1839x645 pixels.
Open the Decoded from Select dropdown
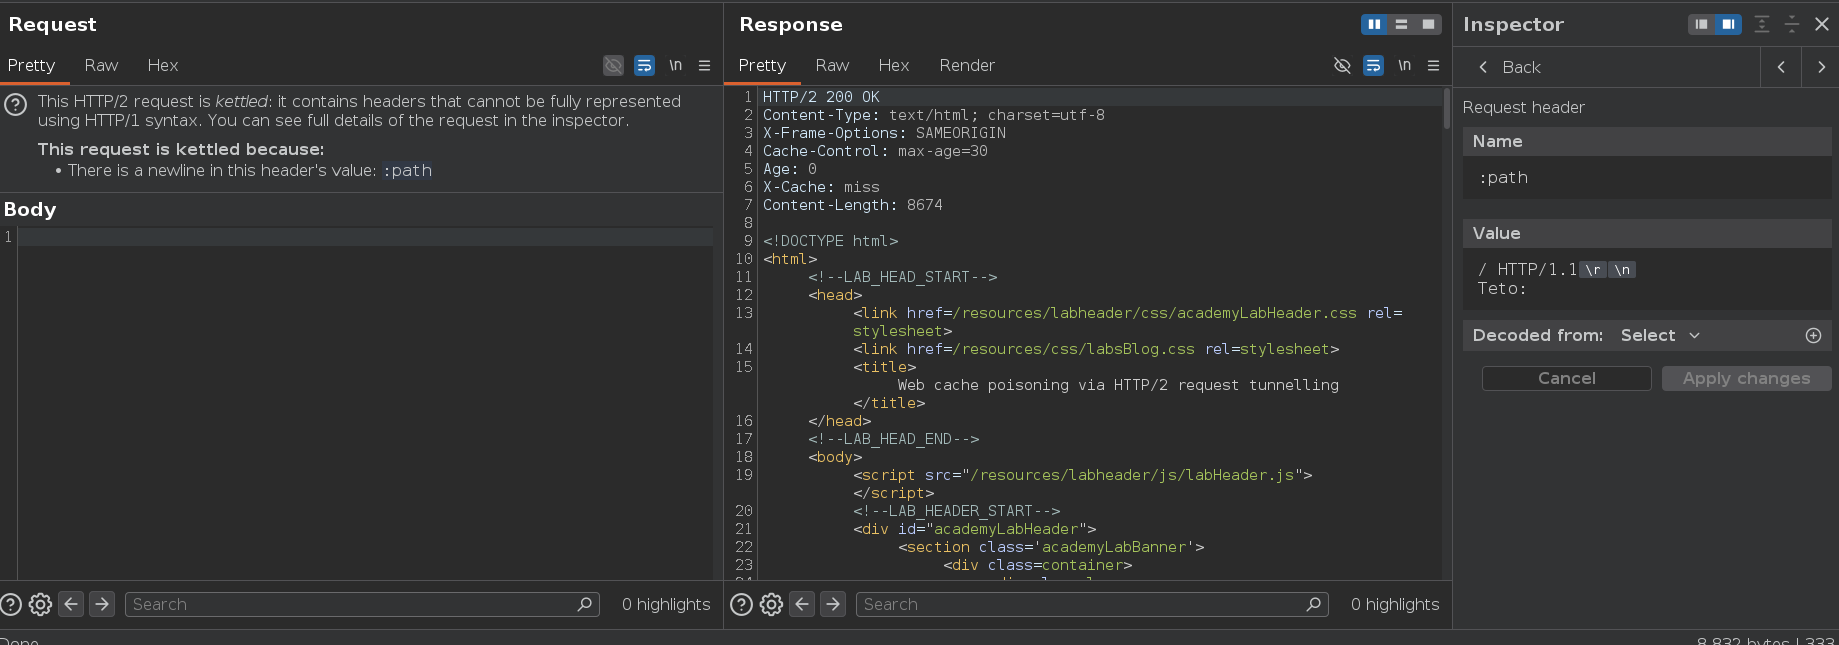1660,335
